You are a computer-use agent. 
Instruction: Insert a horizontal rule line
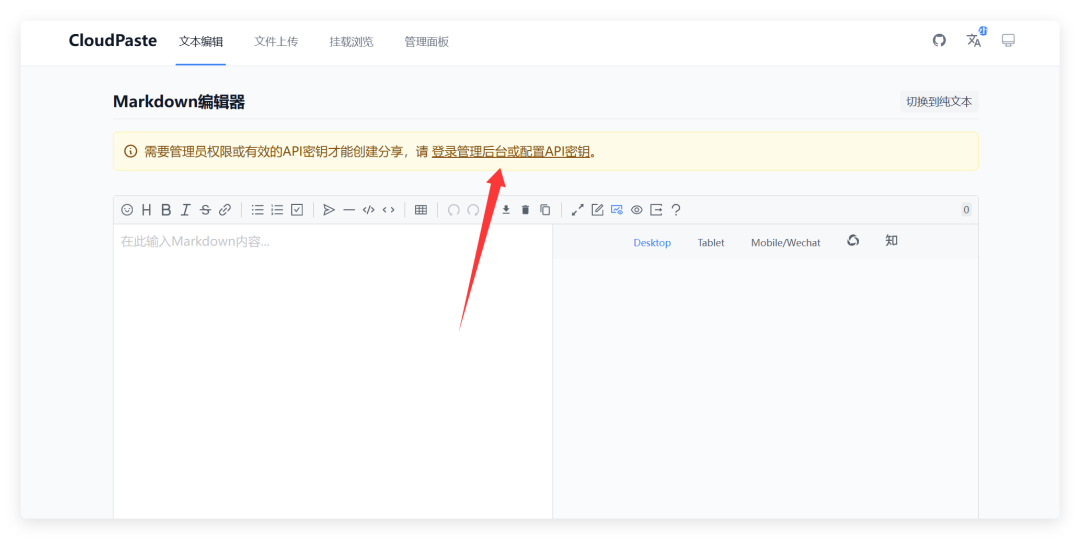point(349,210)
